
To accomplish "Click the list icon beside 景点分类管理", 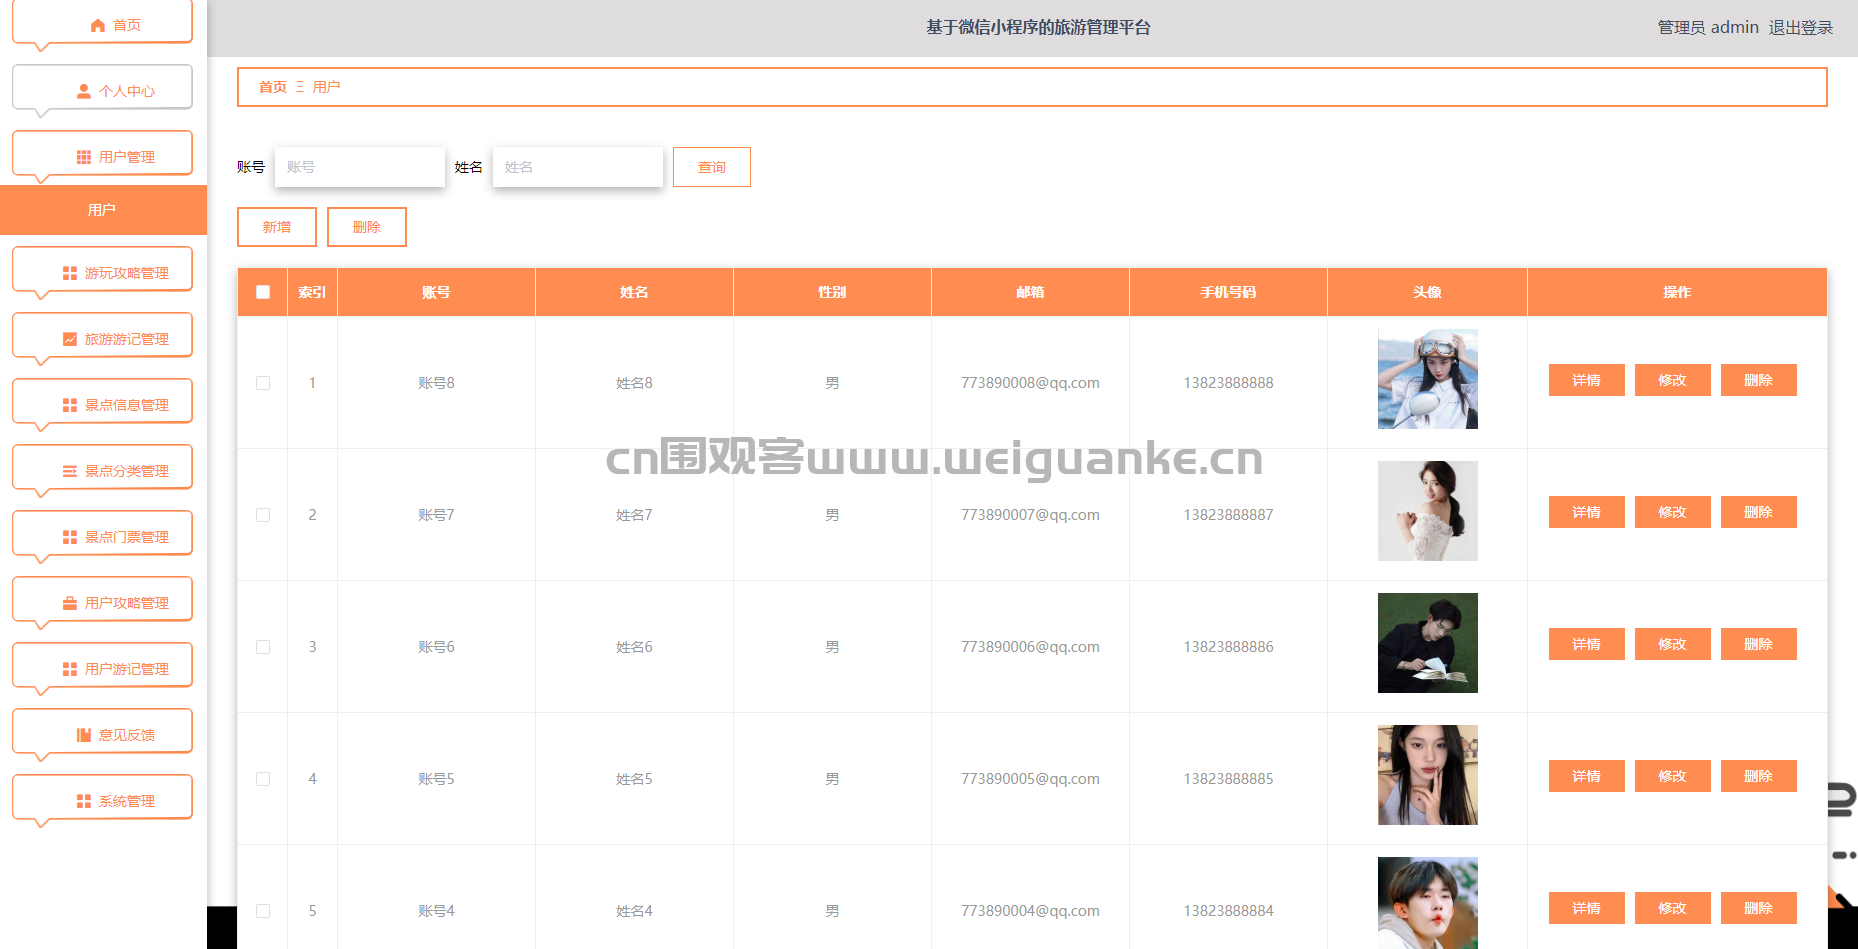I will pos(70,471).
